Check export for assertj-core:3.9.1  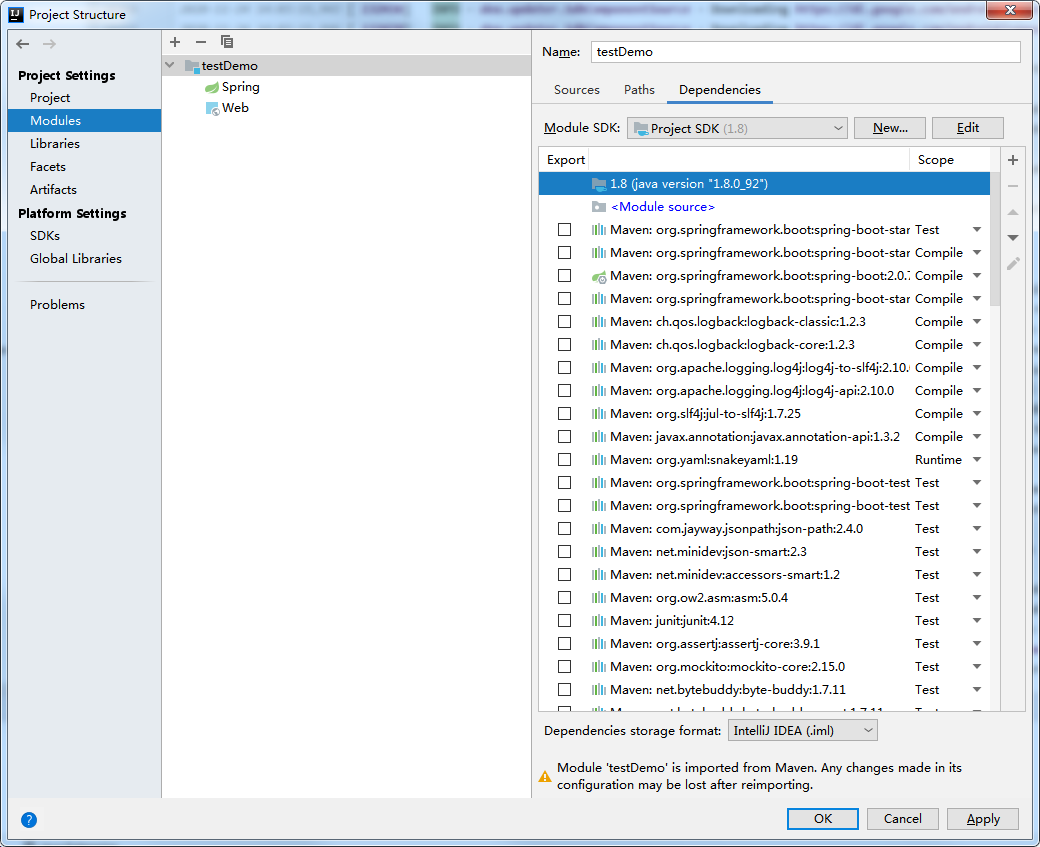tap(564, 643)
